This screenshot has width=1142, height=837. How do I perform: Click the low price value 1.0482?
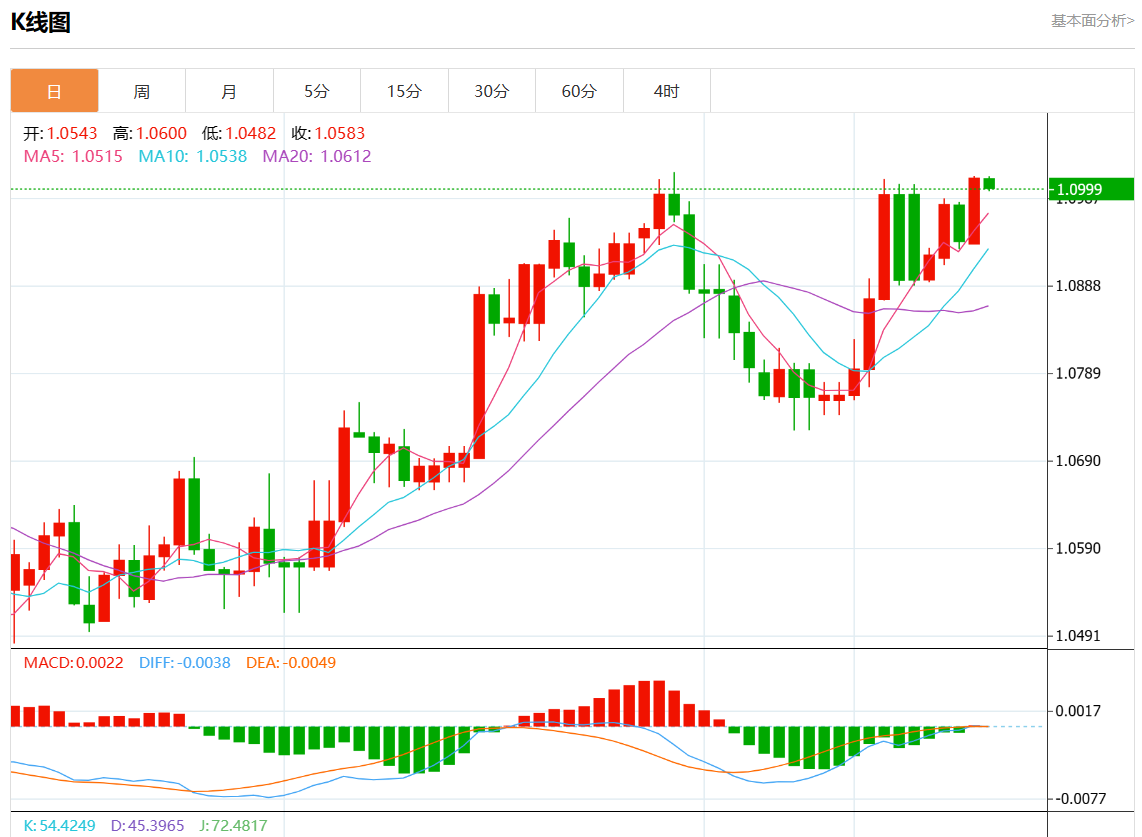[251, 133]
